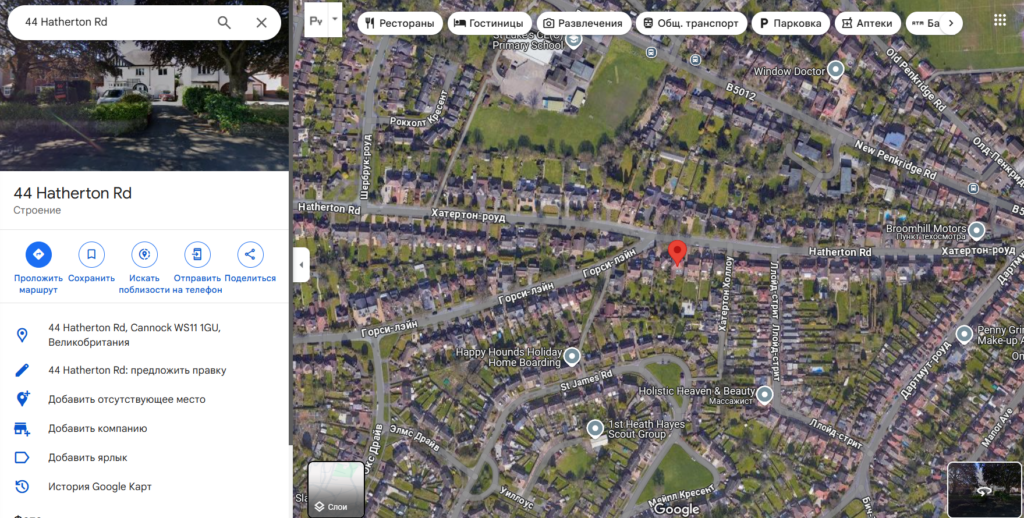Viewport: 1024px width, 518px height.
Task: Clear the search with the X icon
Action: tap(261, 22)
